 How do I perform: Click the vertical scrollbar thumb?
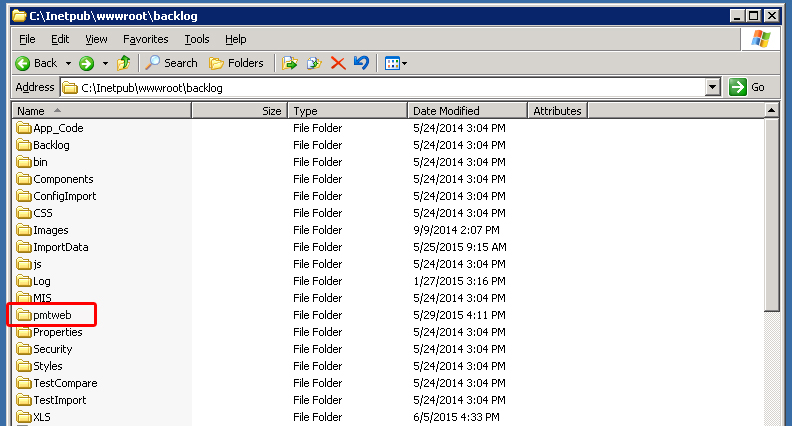[771, 215]
